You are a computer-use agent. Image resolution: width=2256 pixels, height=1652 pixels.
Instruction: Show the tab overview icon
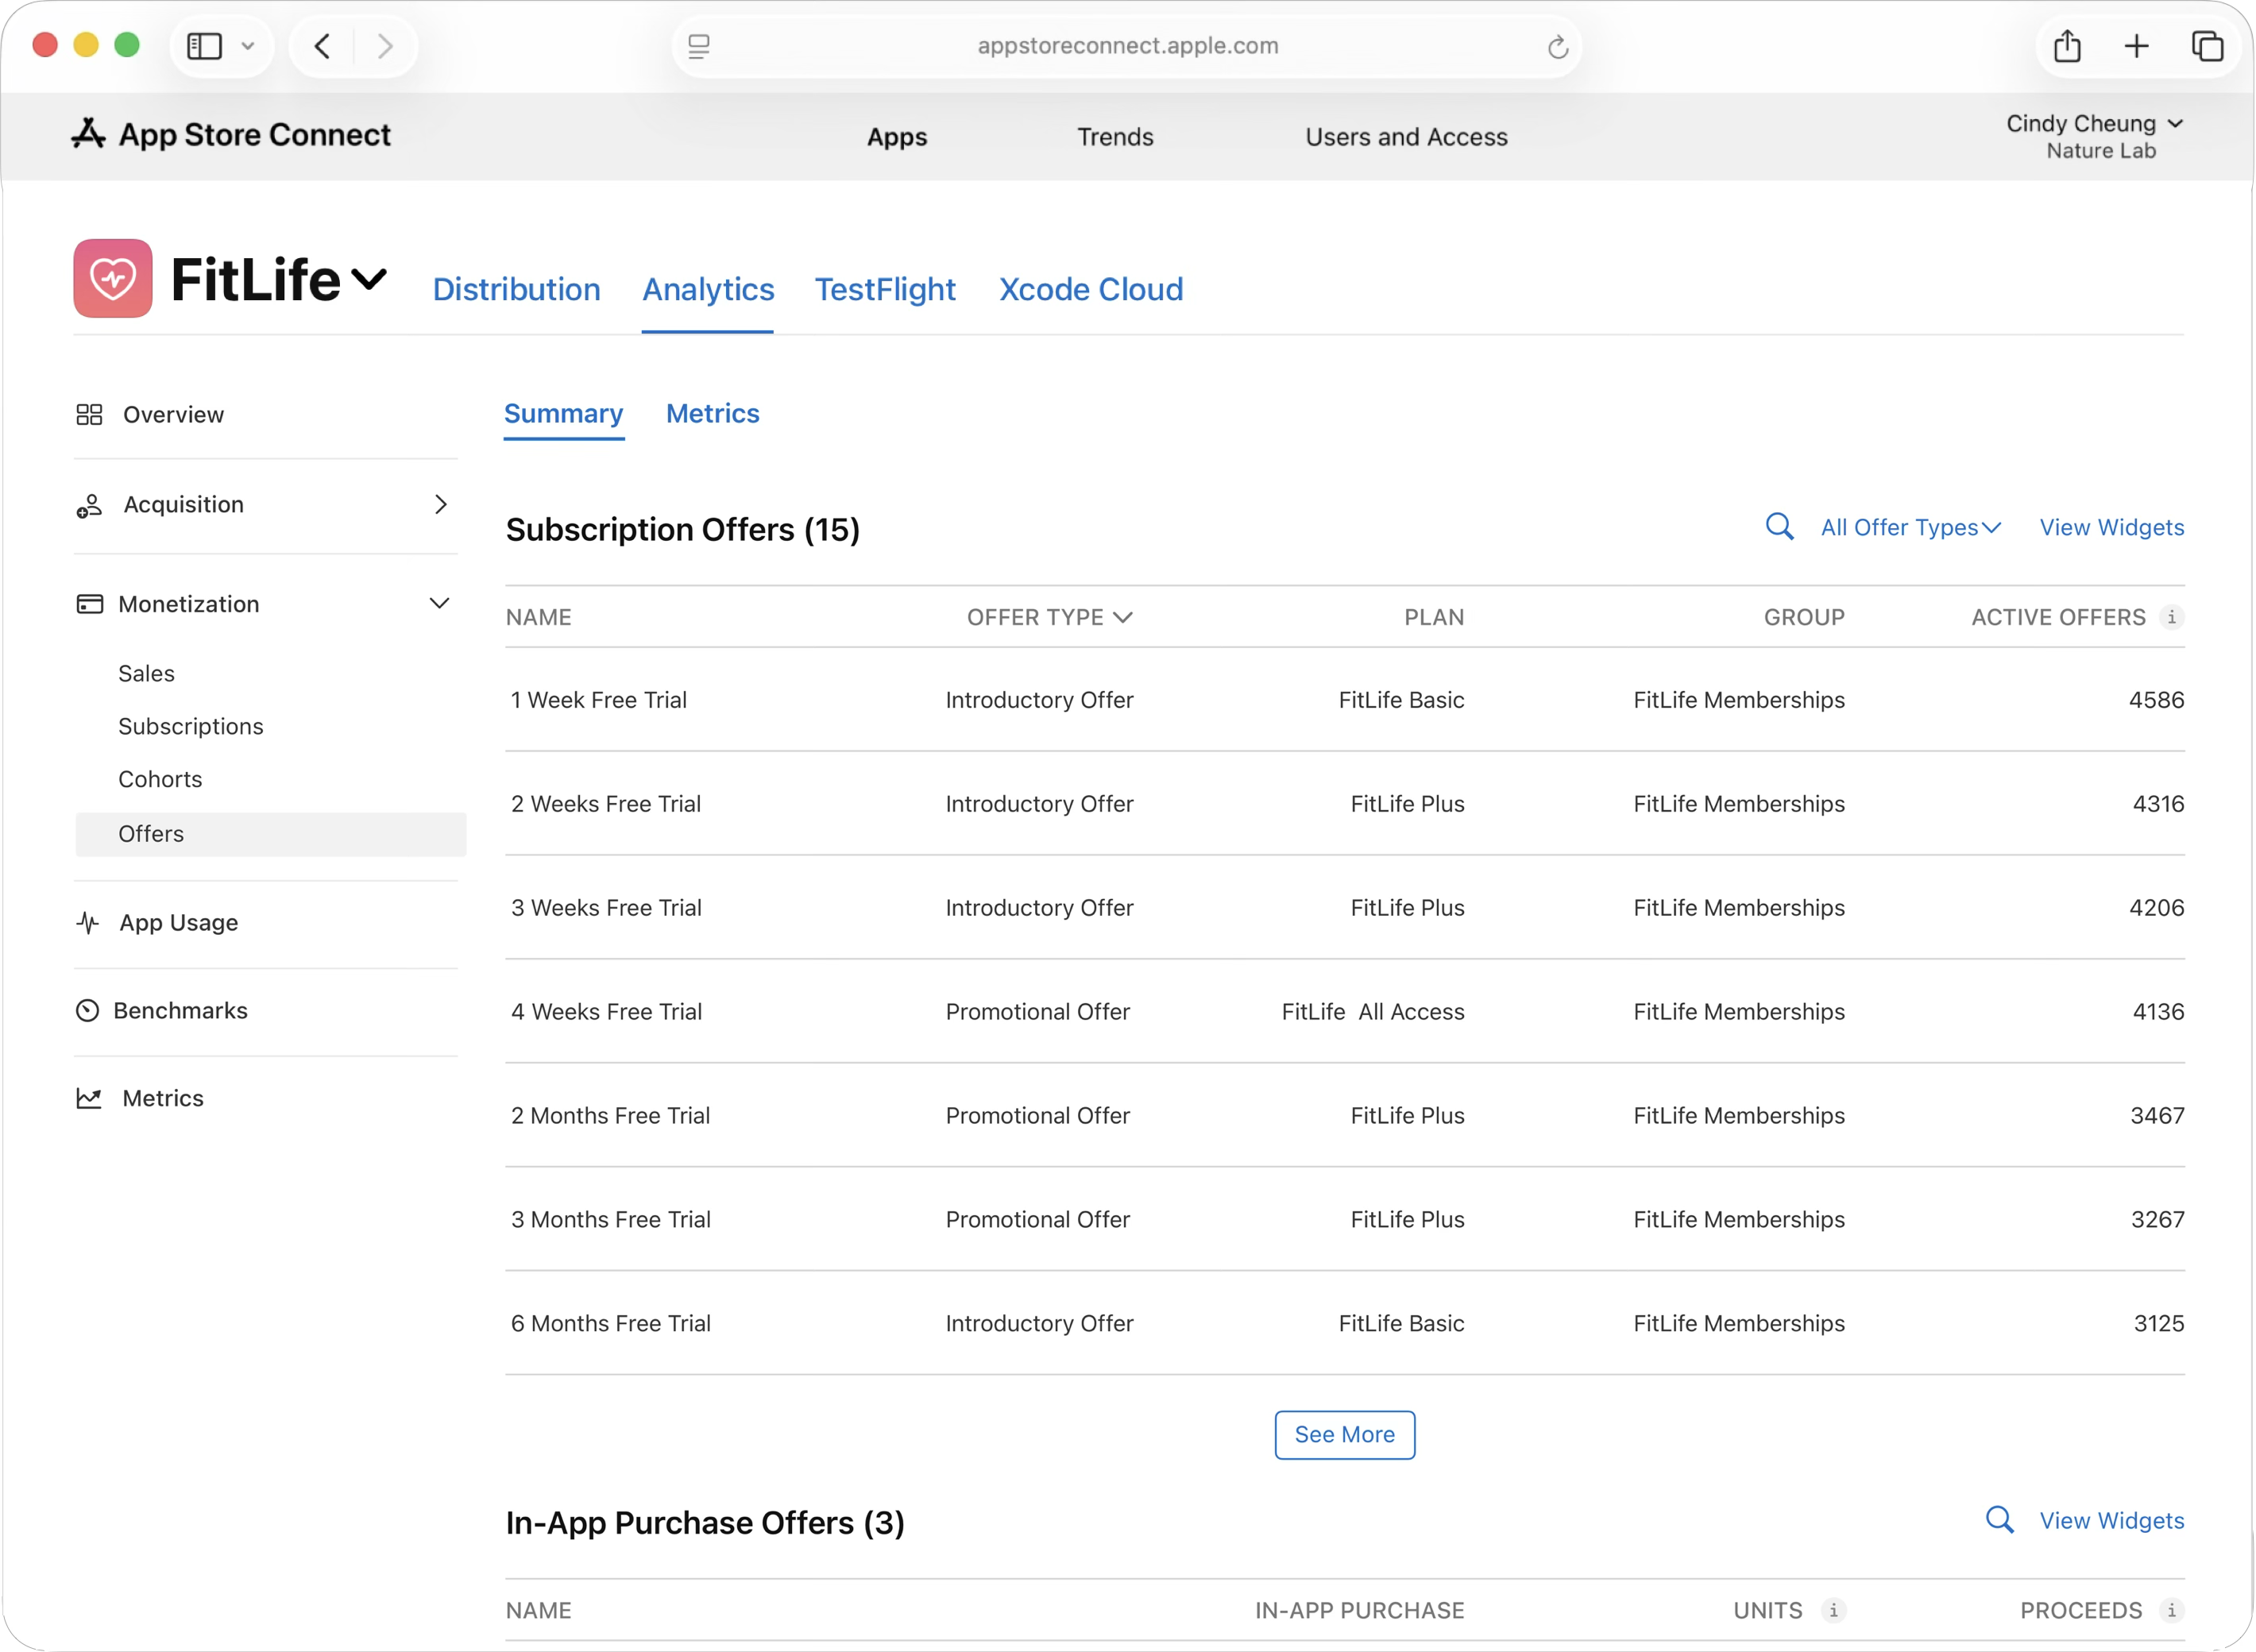tap(2207, 46)
